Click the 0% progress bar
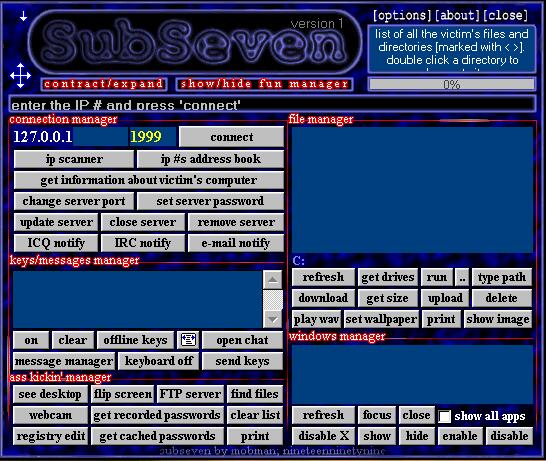 452,84
